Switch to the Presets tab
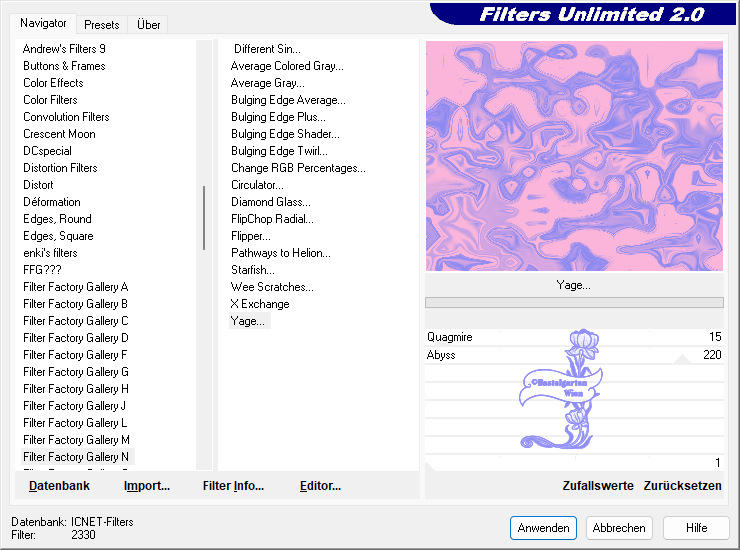The height and width of the screenshot is (550, 740). [101, 24]
